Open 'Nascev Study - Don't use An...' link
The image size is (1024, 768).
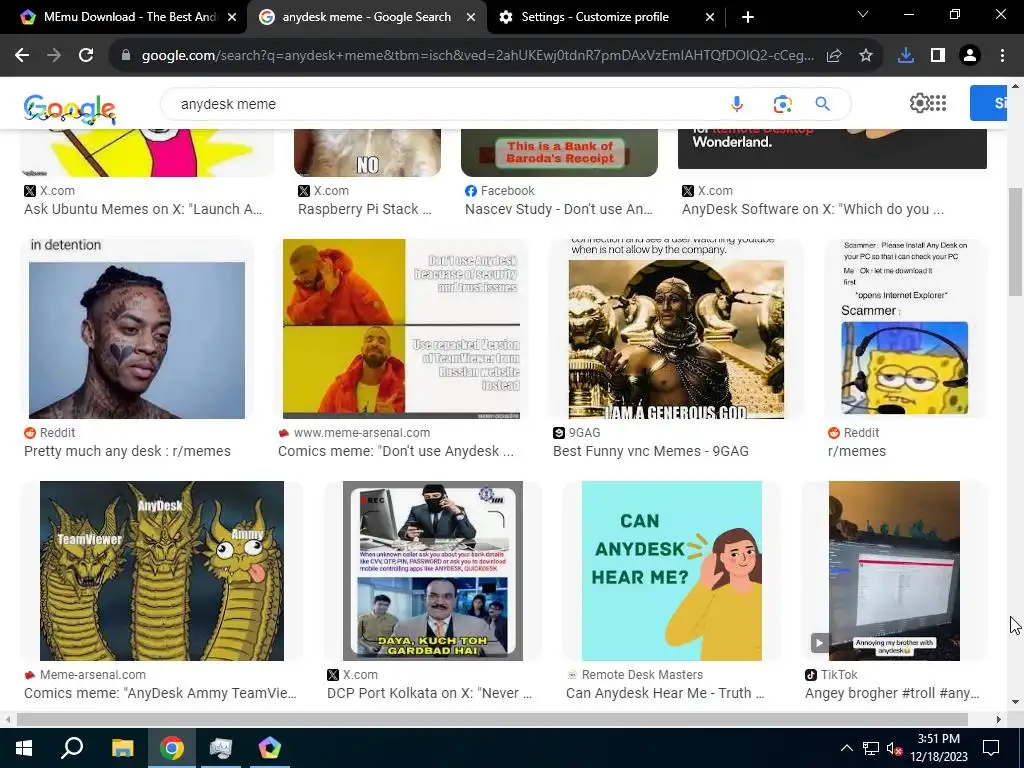click(x=558, y=209)
